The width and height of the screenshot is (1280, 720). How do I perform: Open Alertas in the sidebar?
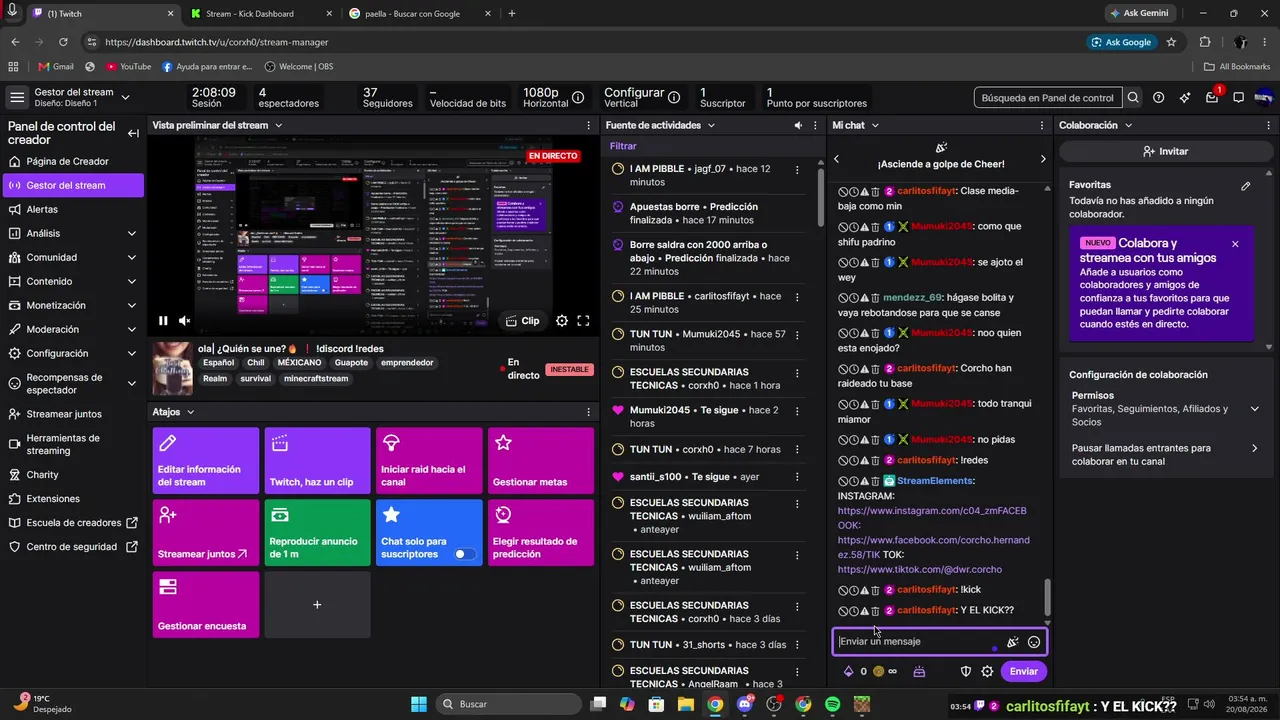tap(72, 209)
